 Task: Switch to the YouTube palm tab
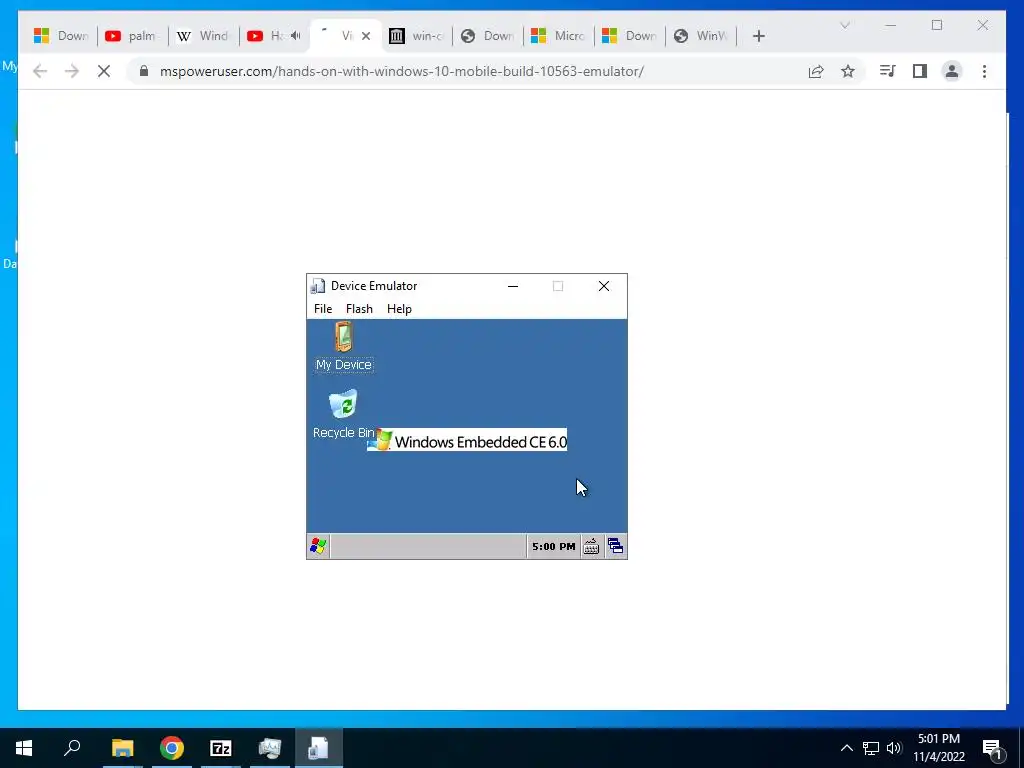[133, 36]
